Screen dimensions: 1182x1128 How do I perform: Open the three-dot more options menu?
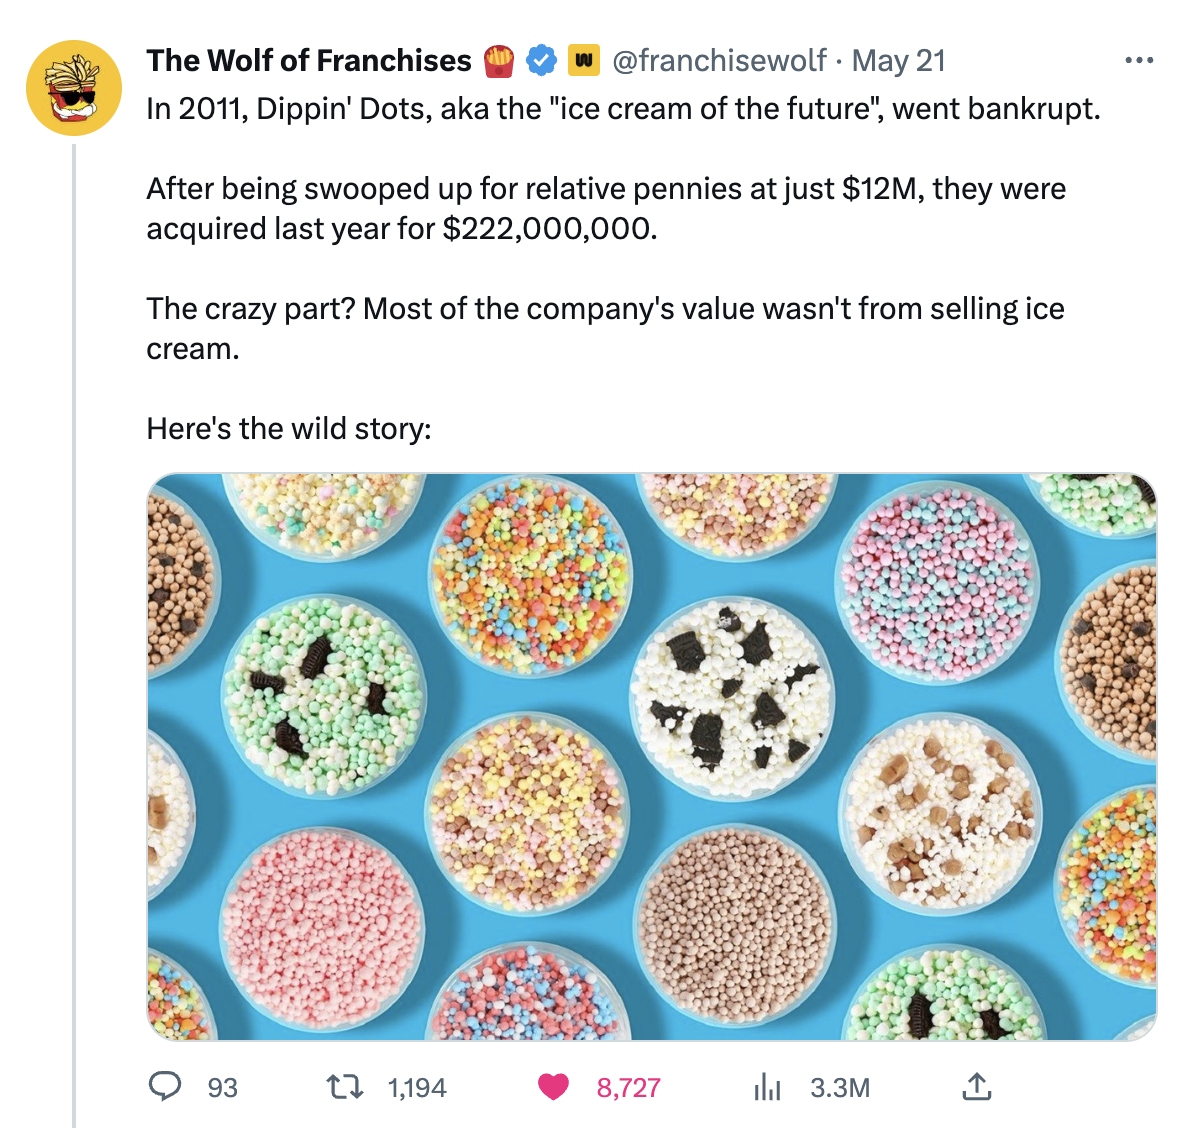(1138, 60)
